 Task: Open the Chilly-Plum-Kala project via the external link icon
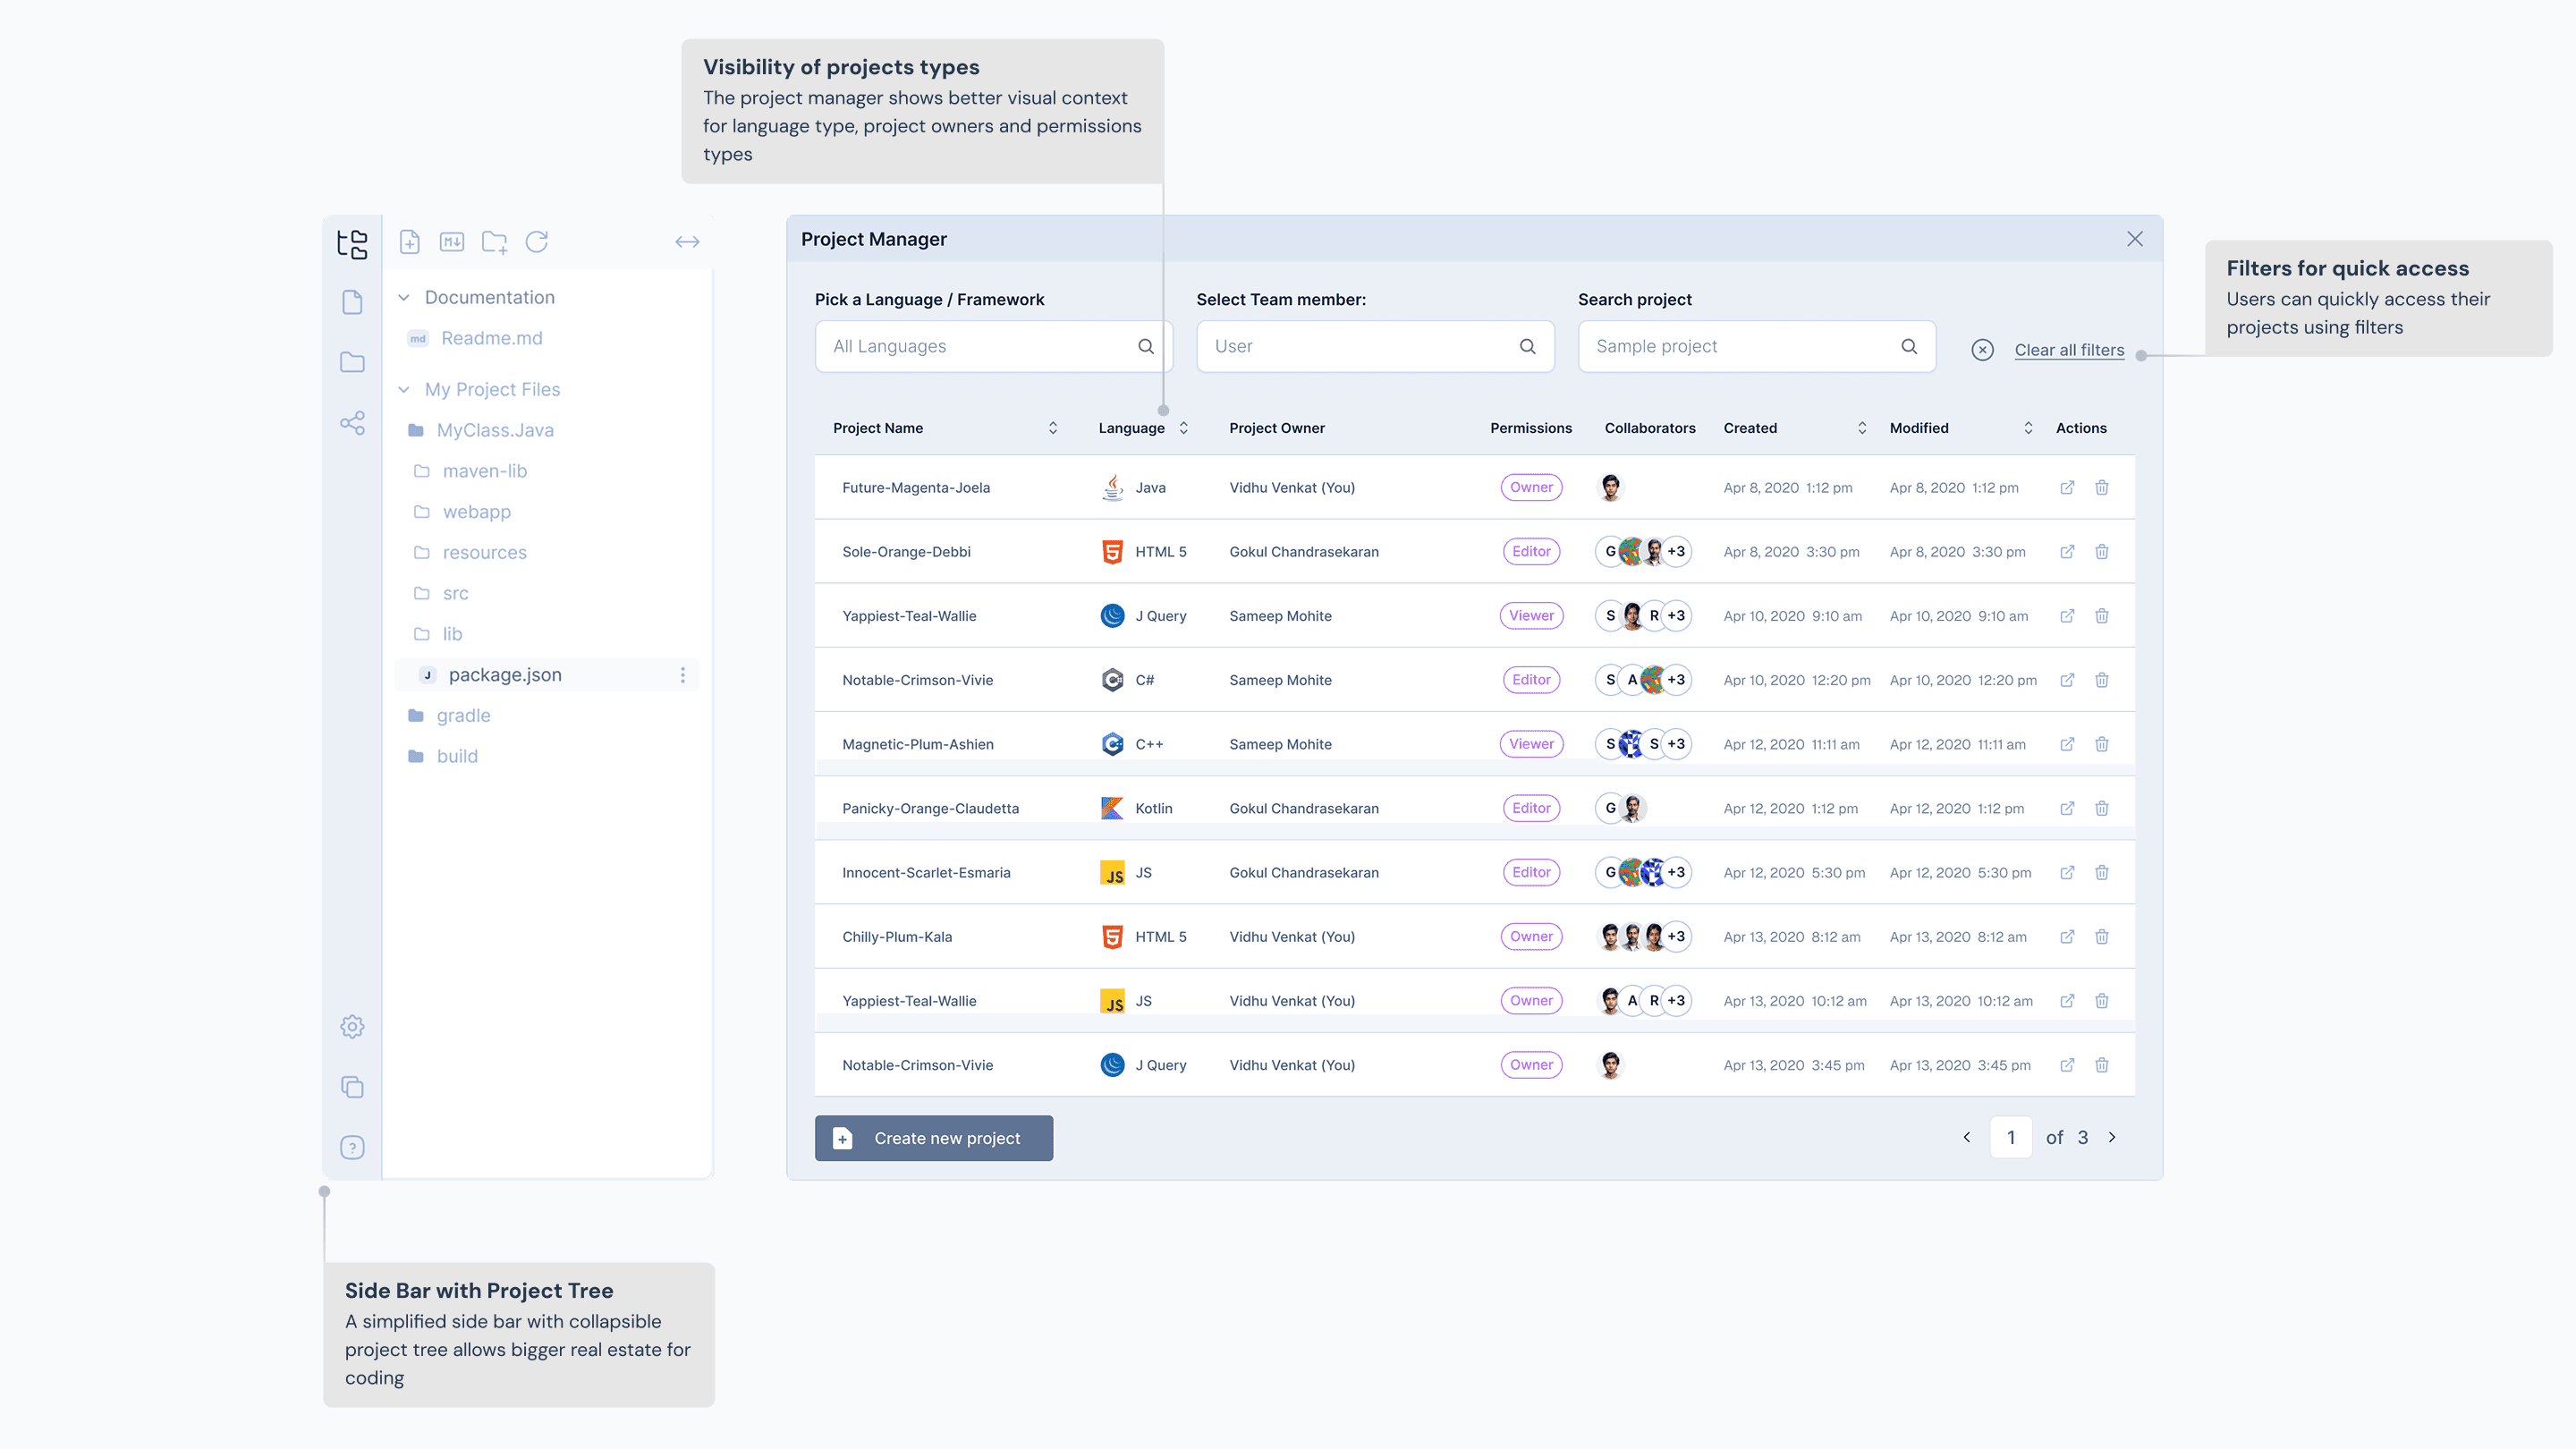2067,937
